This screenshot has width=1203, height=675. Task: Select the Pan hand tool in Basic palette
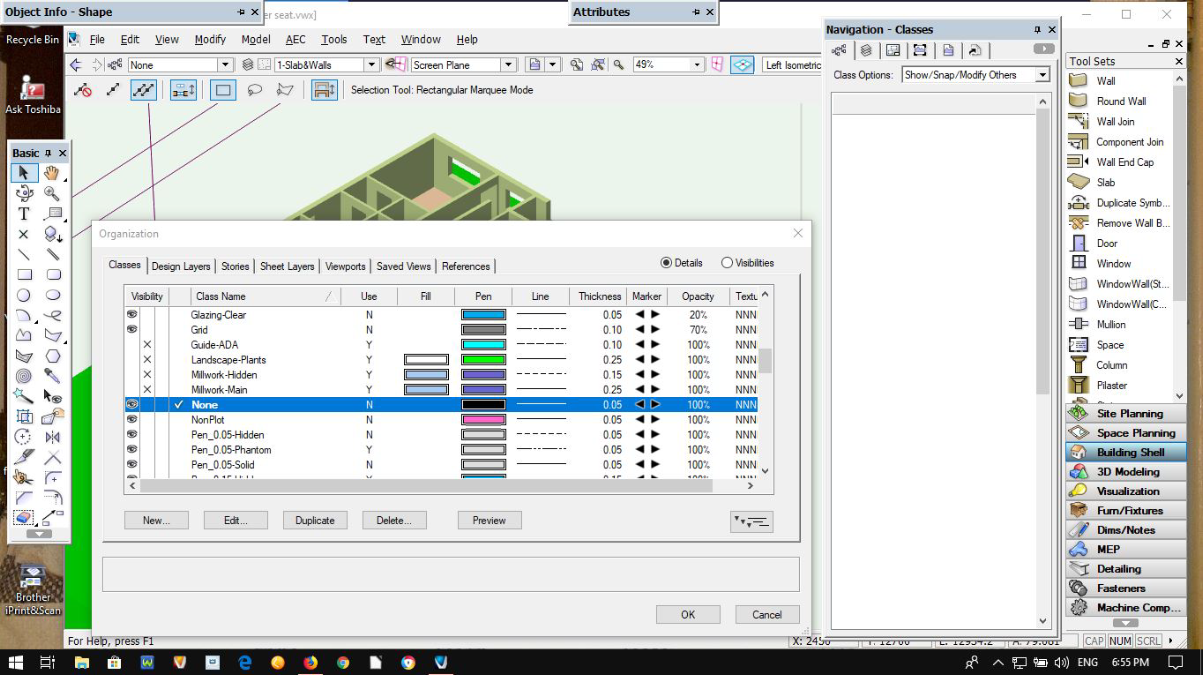(x=52, y=173)
